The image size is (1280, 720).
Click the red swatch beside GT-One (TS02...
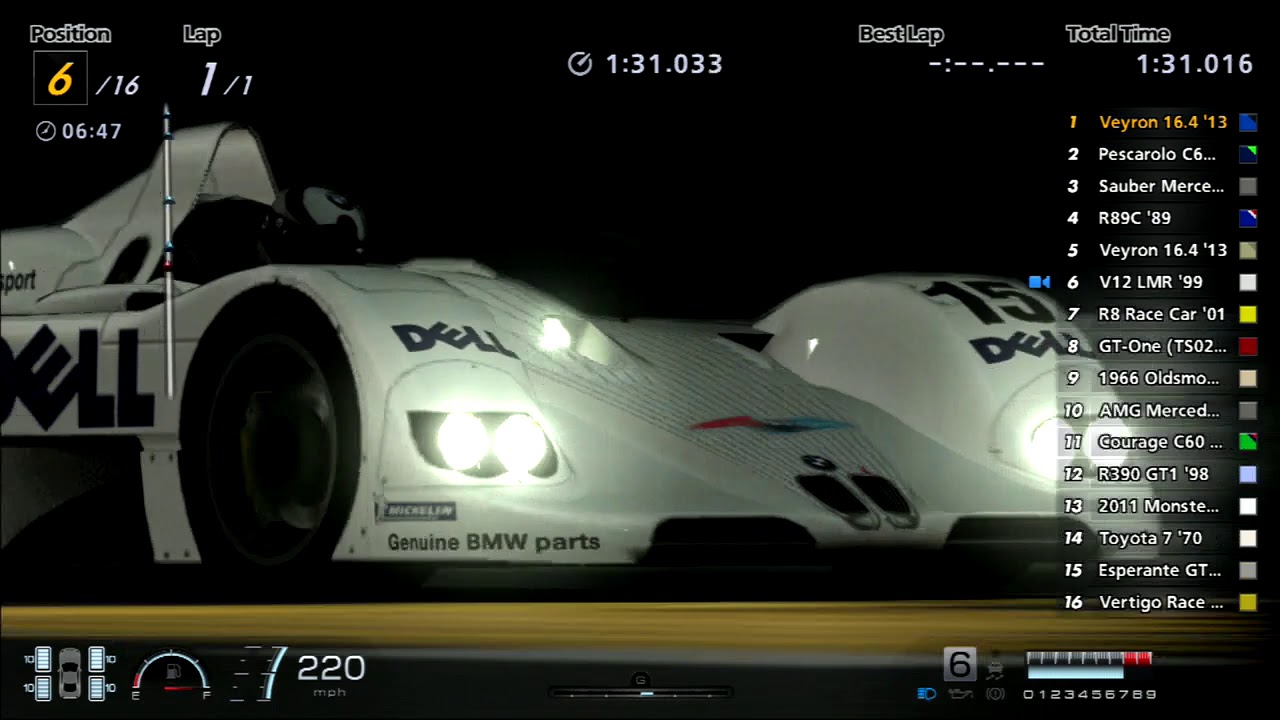(x=1248, y=346)
